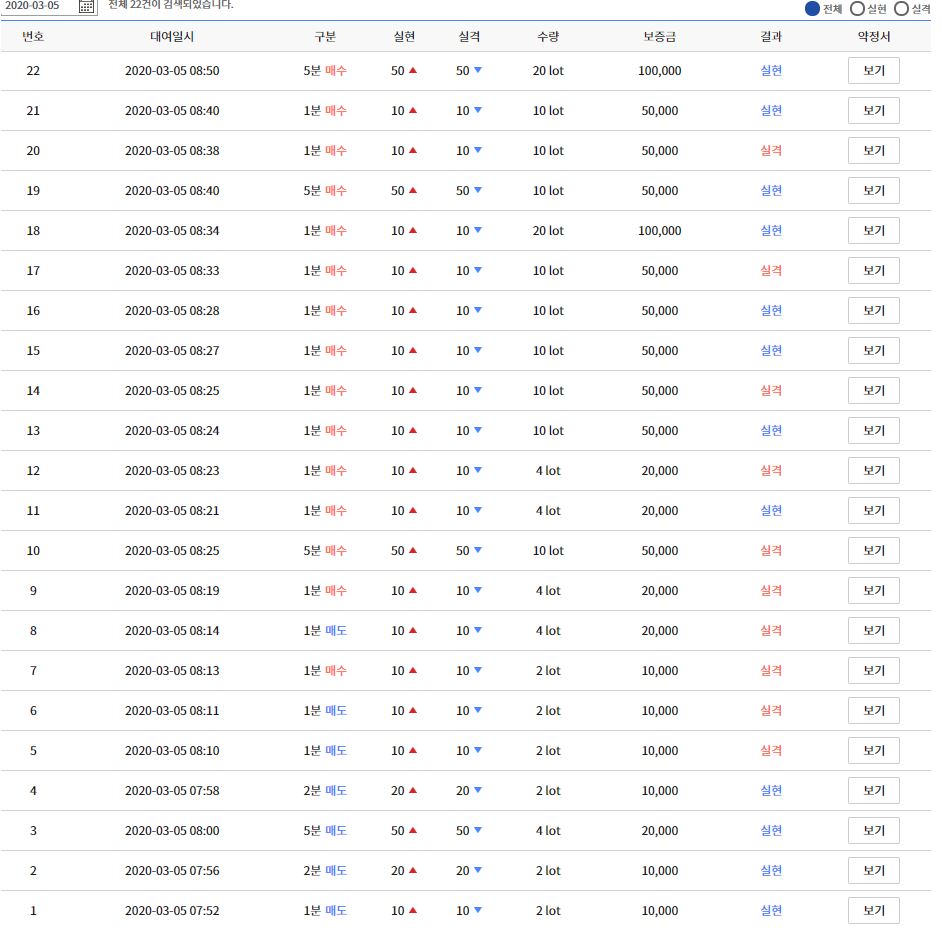This screenshot has height=928, width=942.
Task: Open the calendar date picker icon
Action: point(87,7)
